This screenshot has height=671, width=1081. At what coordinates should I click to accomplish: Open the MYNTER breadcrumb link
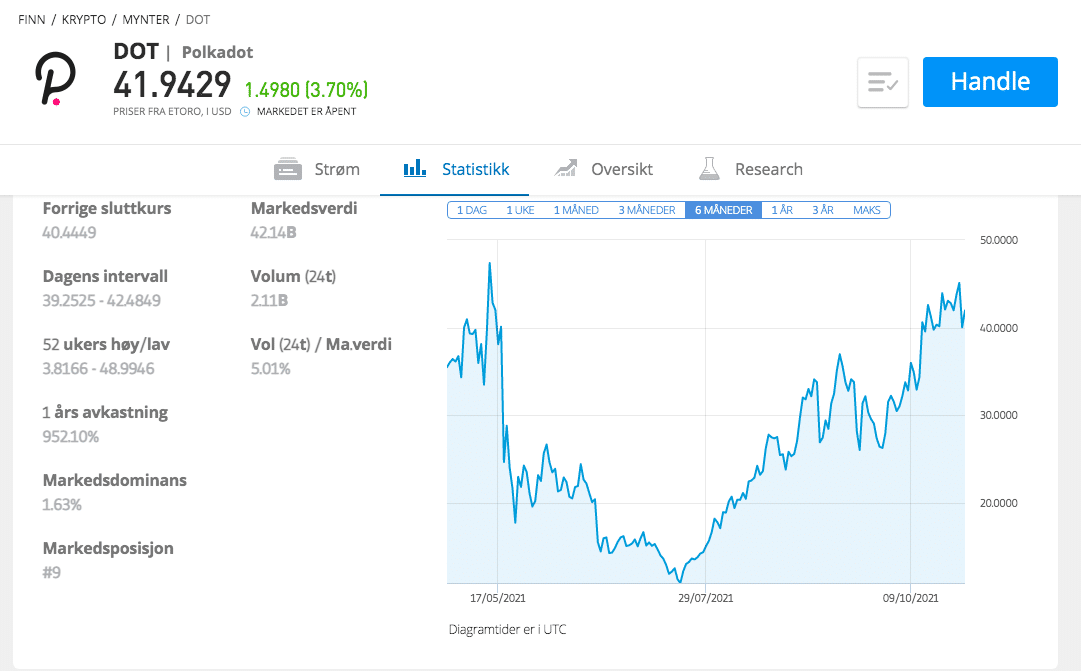coord(147,19)
